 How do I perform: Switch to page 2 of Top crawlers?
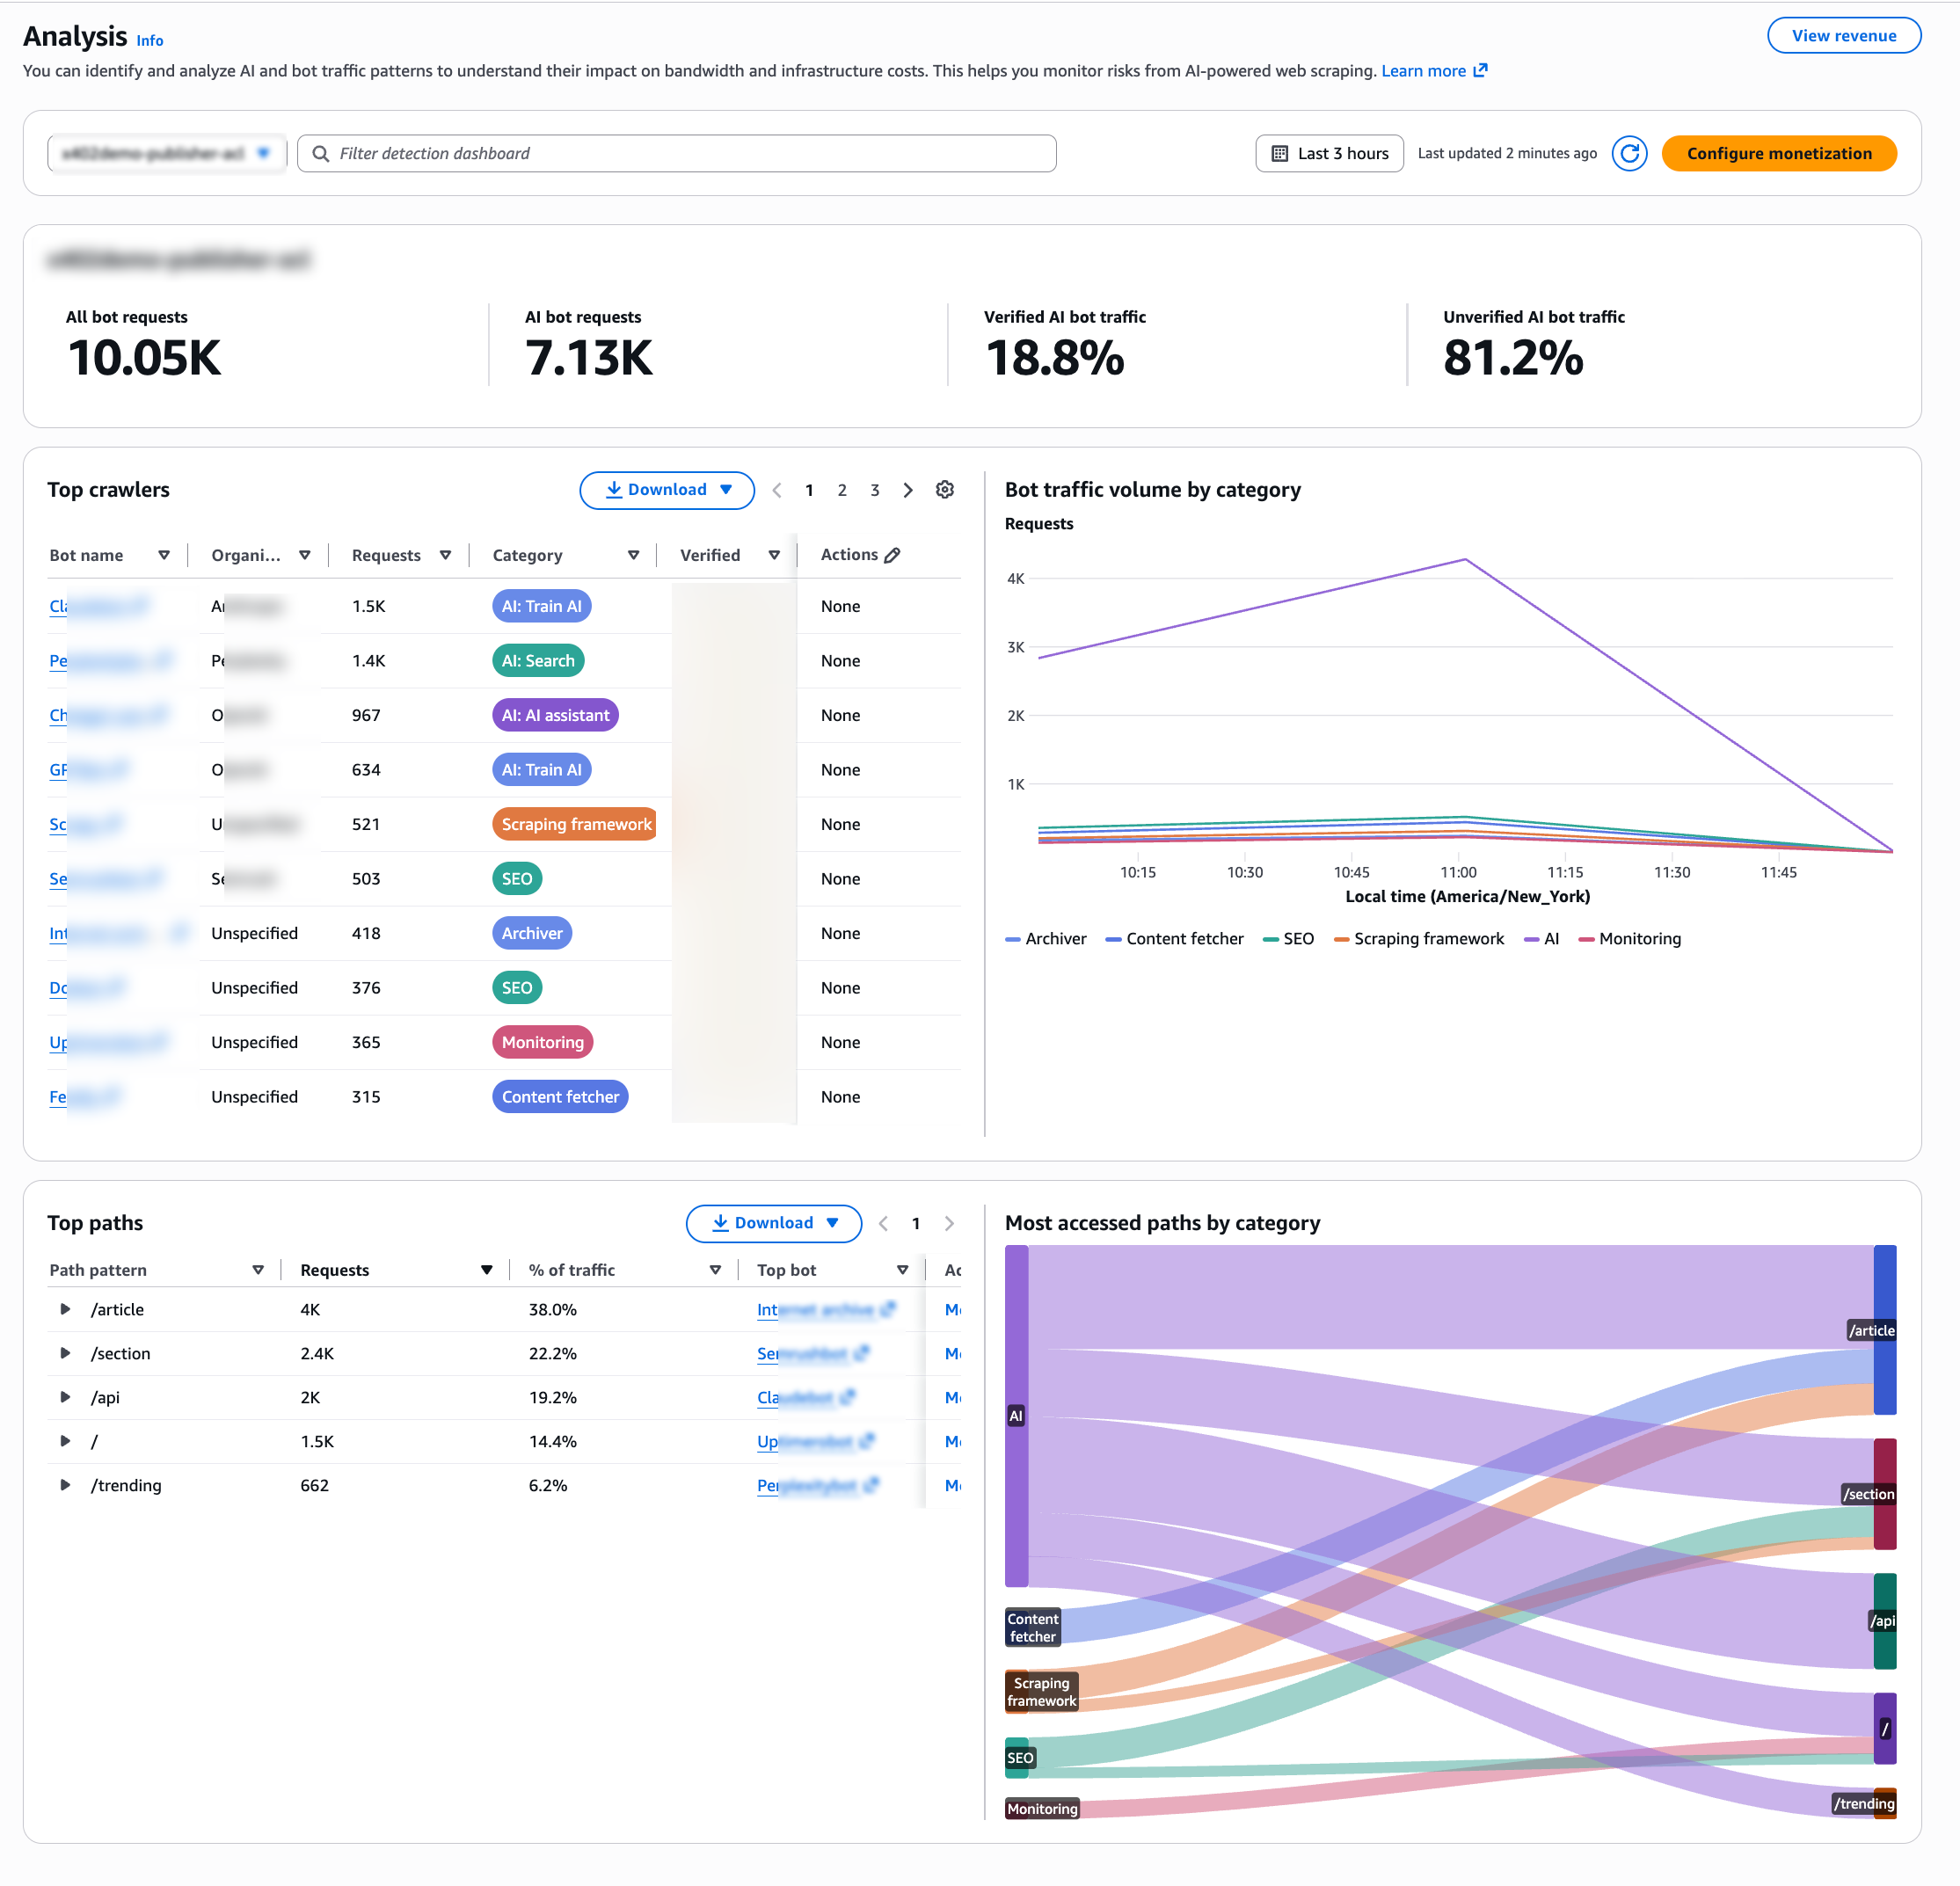842,490
